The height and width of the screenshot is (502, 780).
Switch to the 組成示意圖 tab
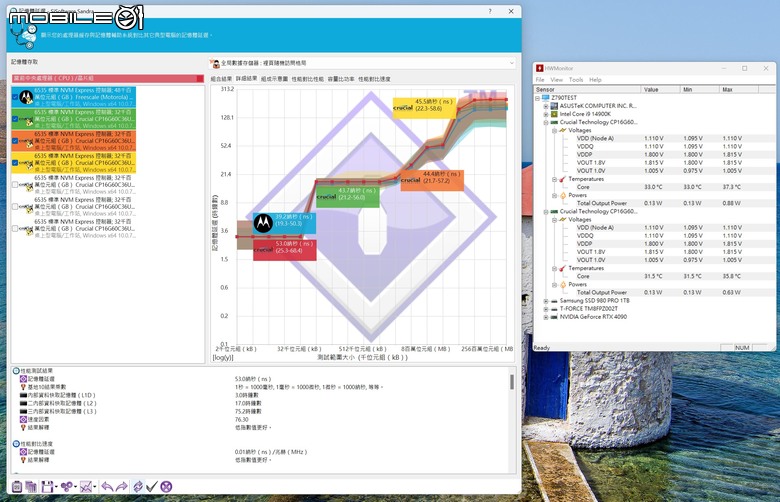pos(274,79)
